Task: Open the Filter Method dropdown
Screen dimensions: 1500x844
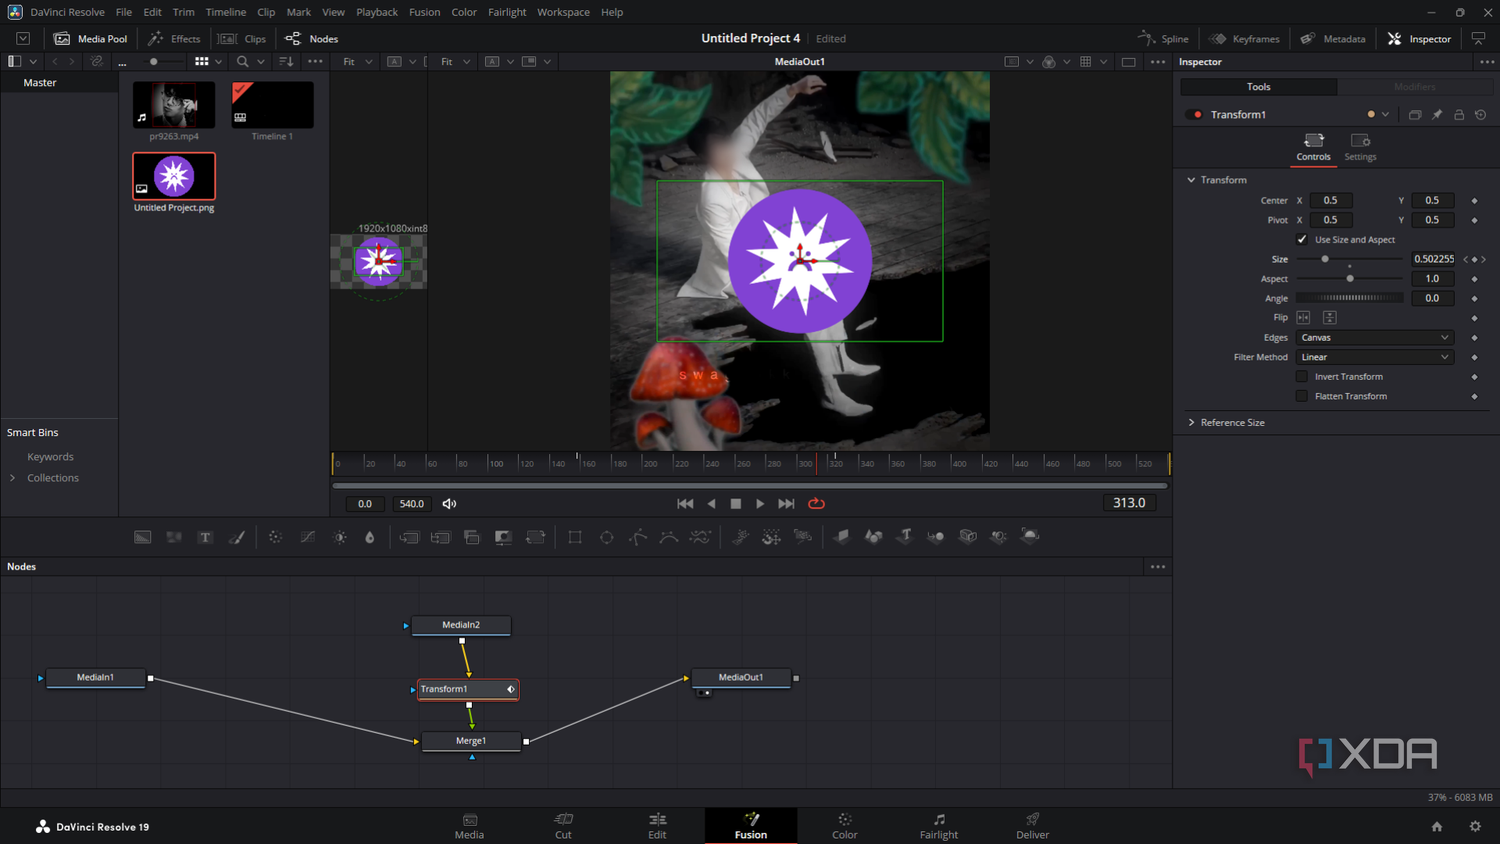Action: (1375, 357)
